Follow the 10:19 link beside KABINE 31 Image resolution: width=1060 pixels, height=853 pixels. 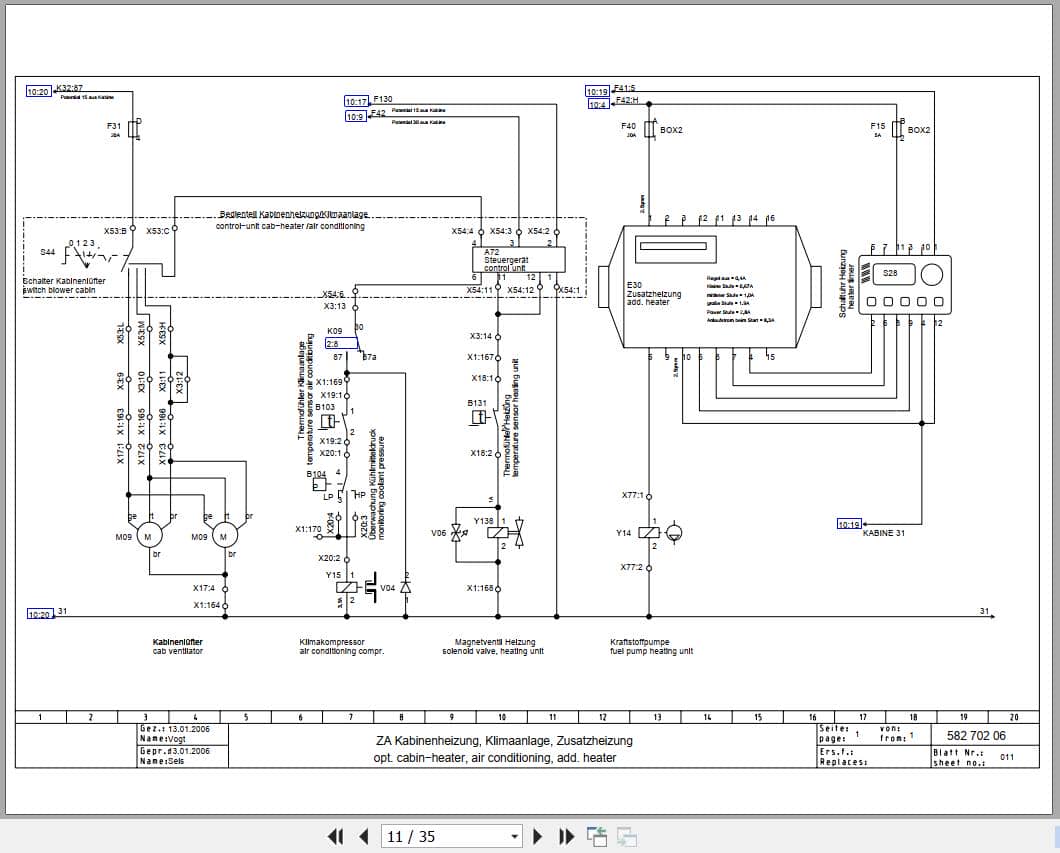849,524
